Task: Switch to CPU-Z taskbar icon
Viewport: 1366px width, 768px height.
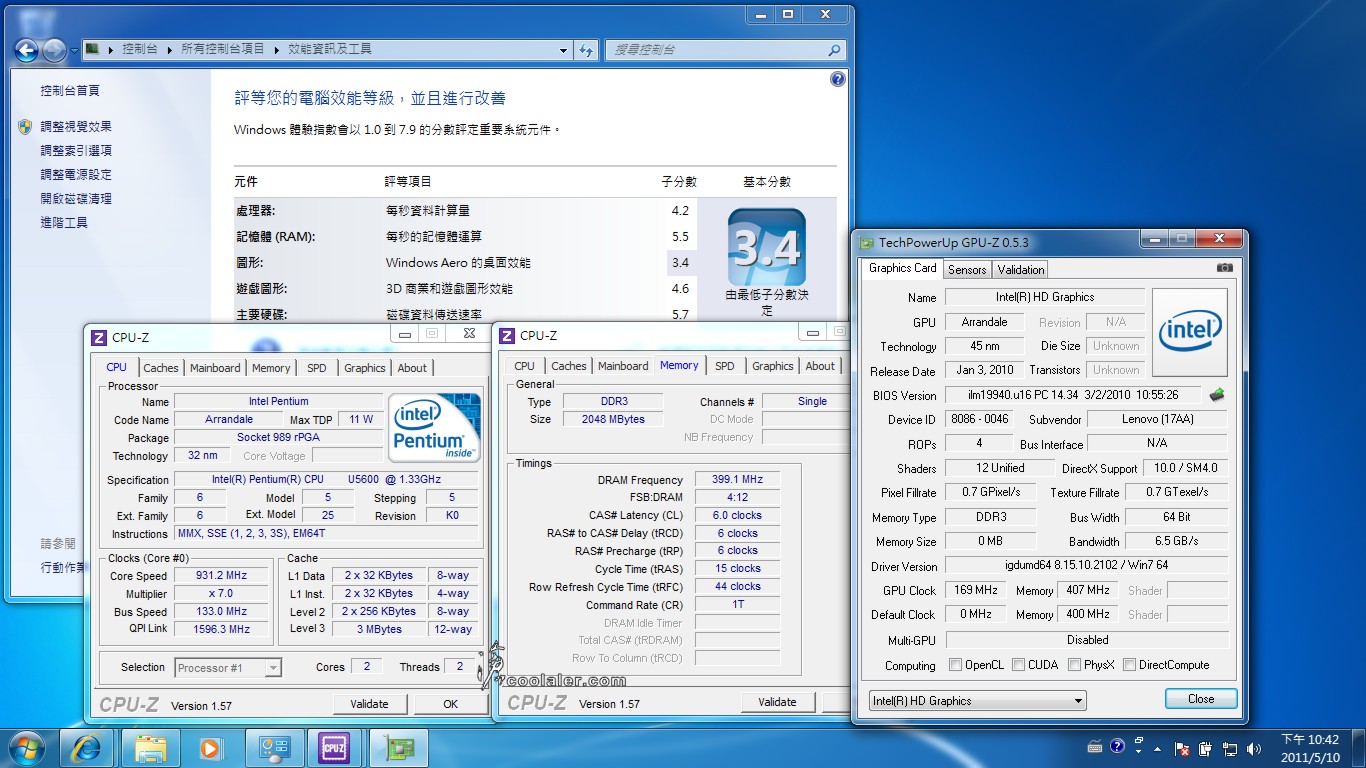Action: 334,748
